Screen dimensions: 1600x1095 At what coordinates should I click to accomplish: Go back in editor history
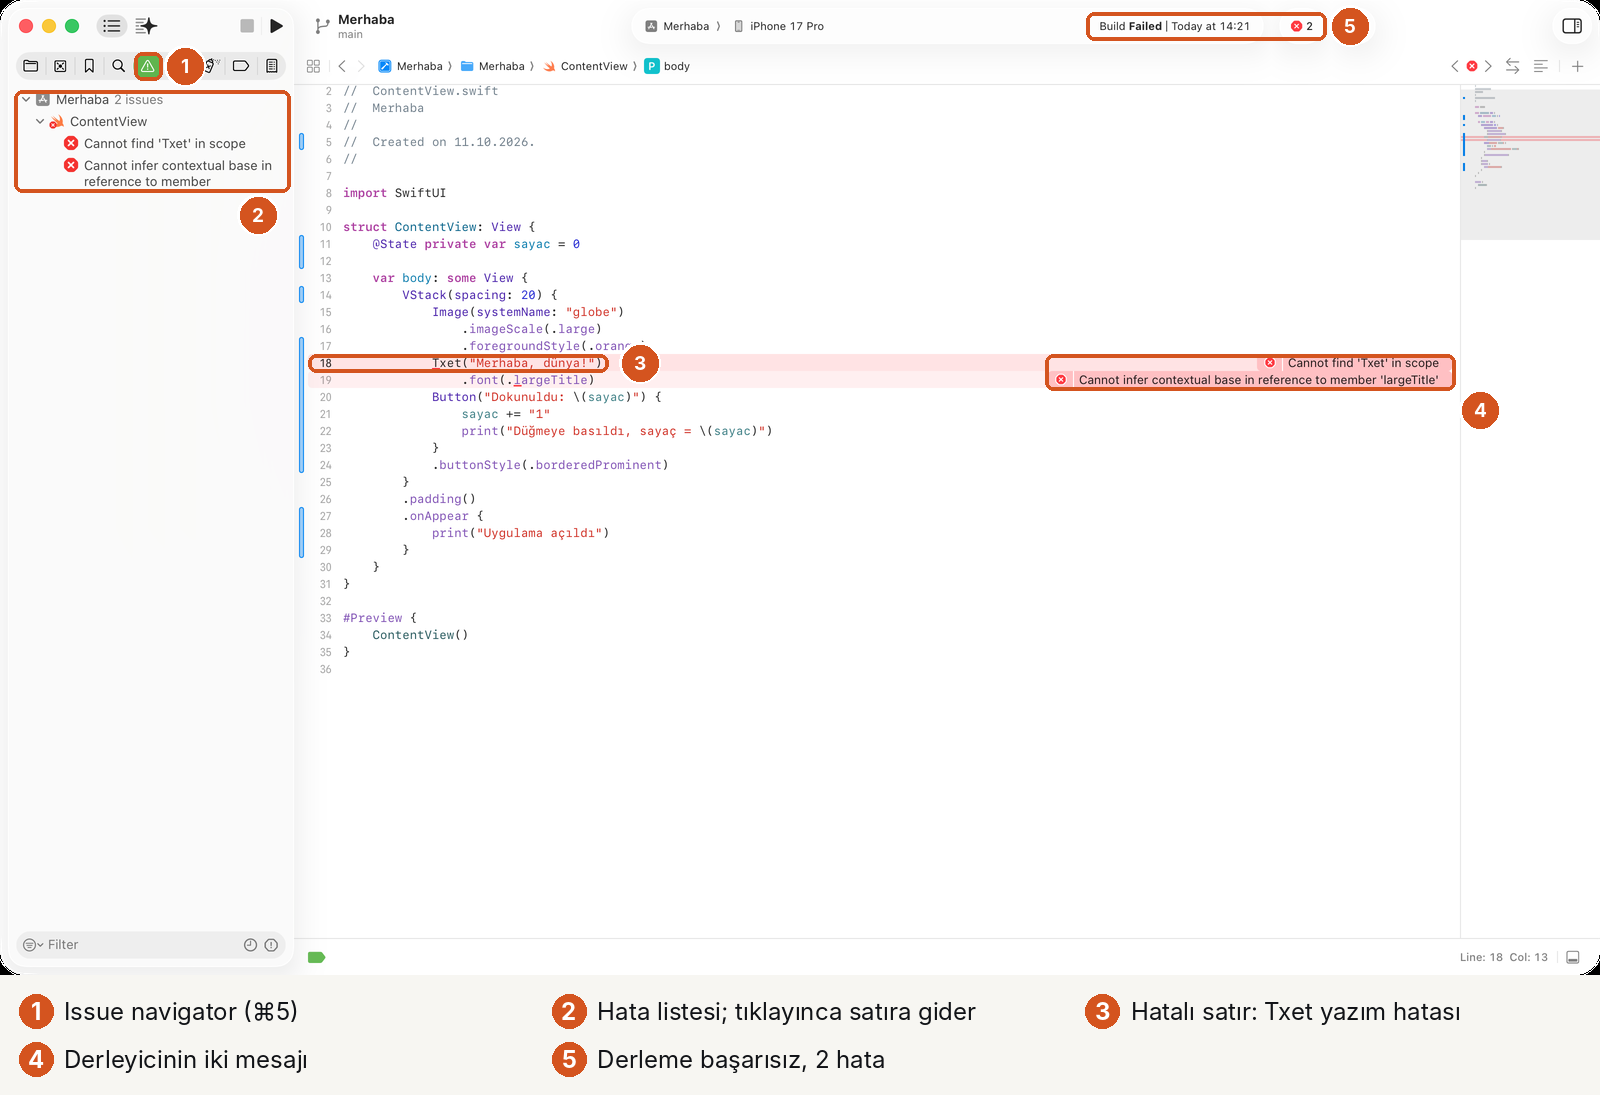coord(342,66)
